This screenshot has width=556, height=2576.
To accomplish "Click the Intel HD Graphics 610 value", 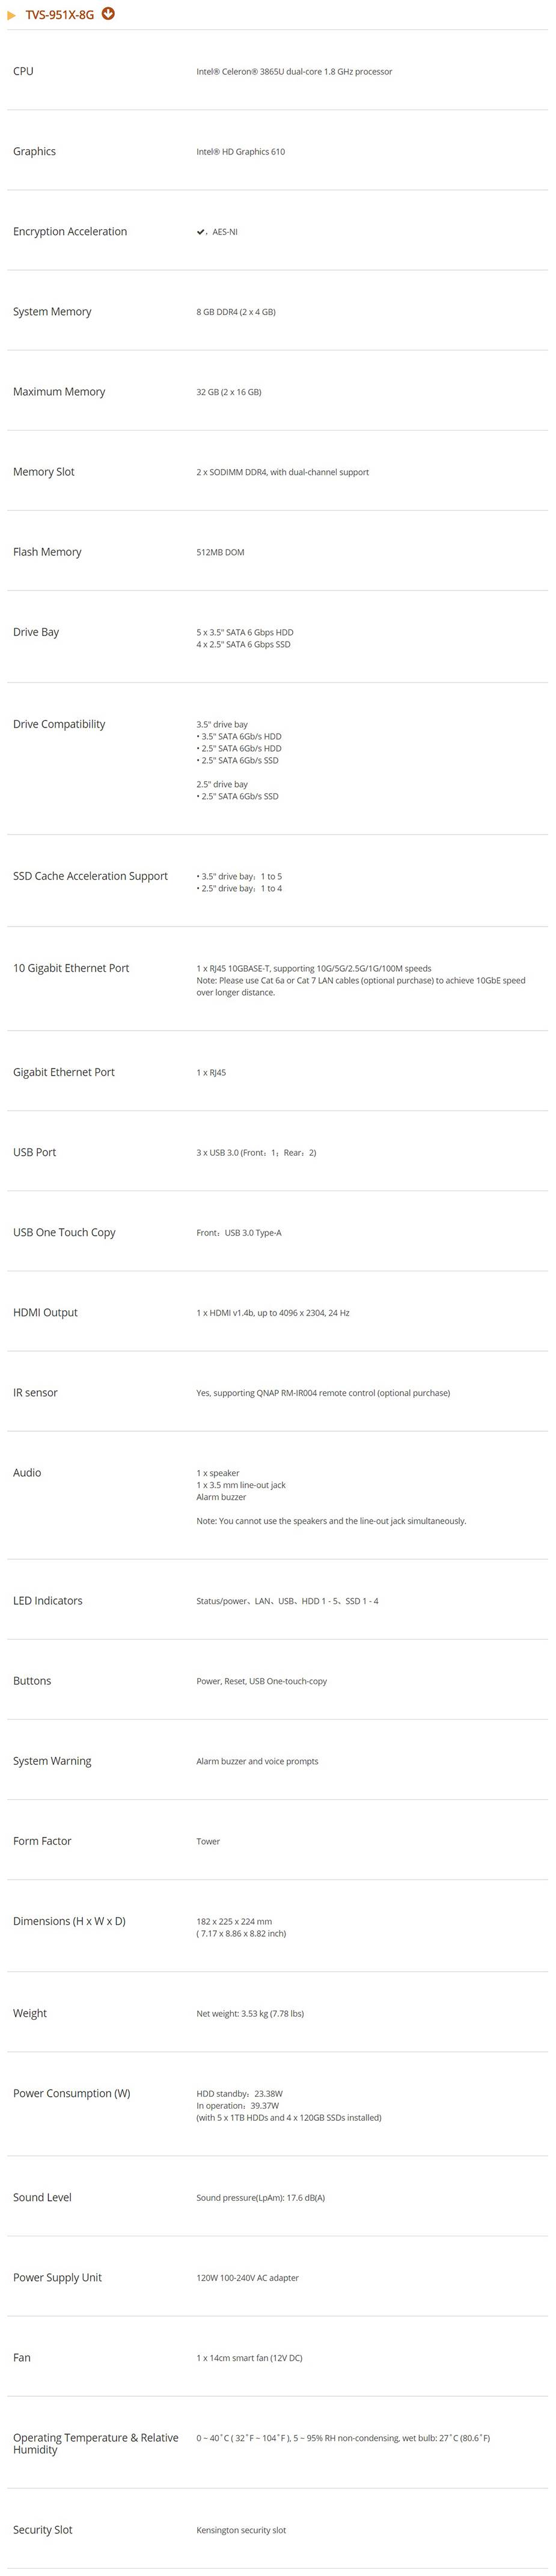I will pos(240,152).
